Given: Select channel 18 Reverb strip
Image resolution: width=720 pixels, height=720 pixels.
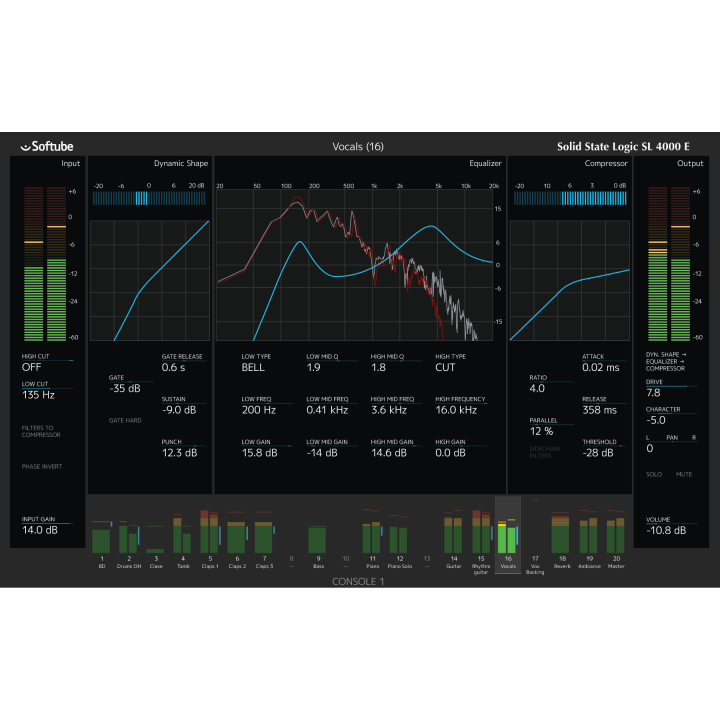Looking at the screenshot, I should click(x=562, y=540).
